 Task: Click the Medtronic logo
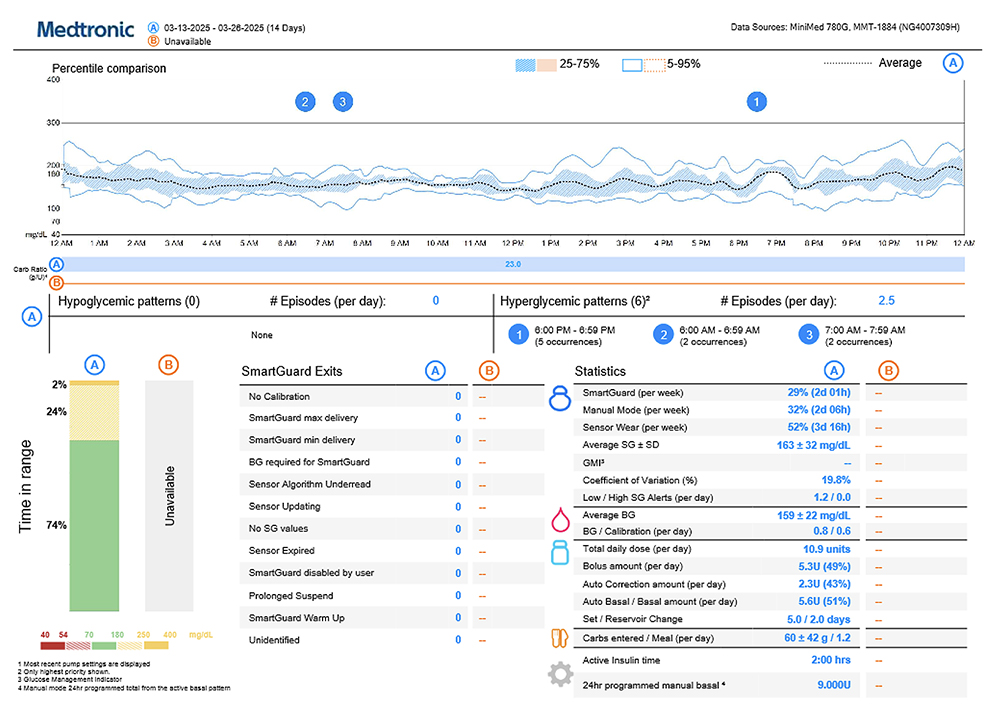click(85, 30)
